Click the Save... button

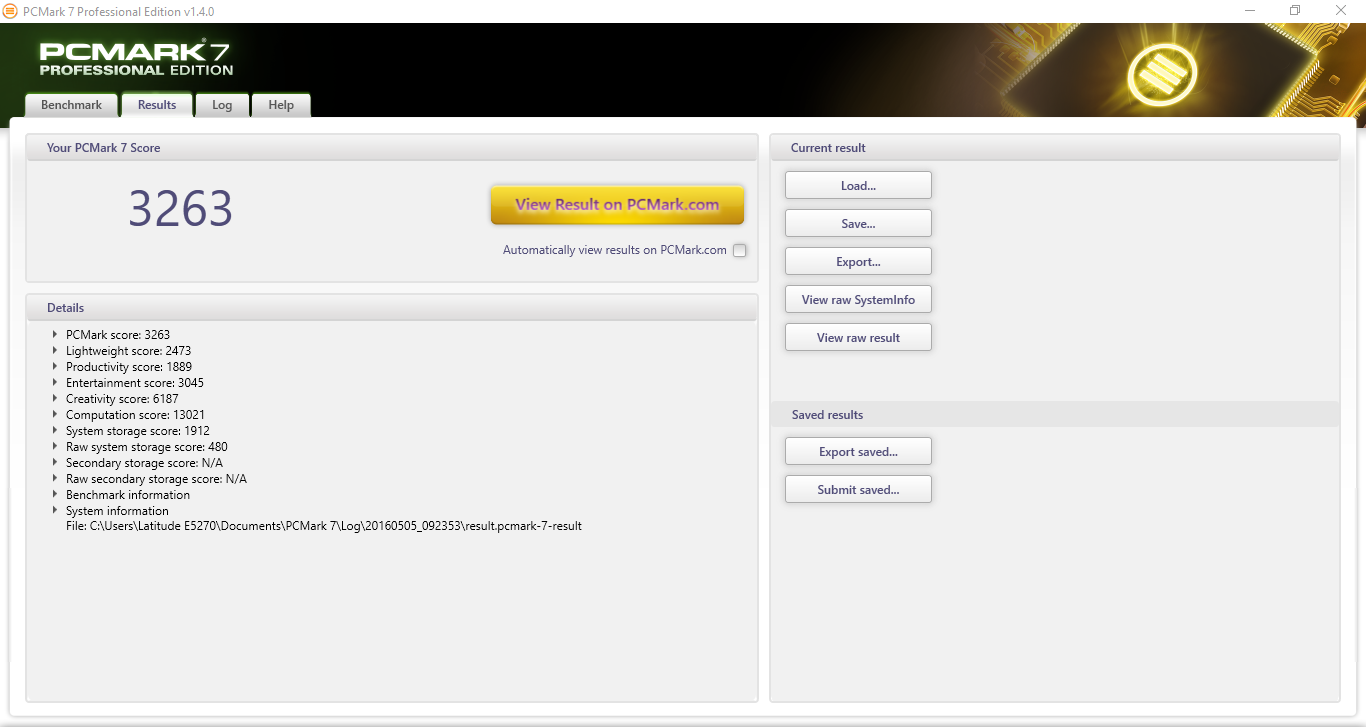[858, 223]
